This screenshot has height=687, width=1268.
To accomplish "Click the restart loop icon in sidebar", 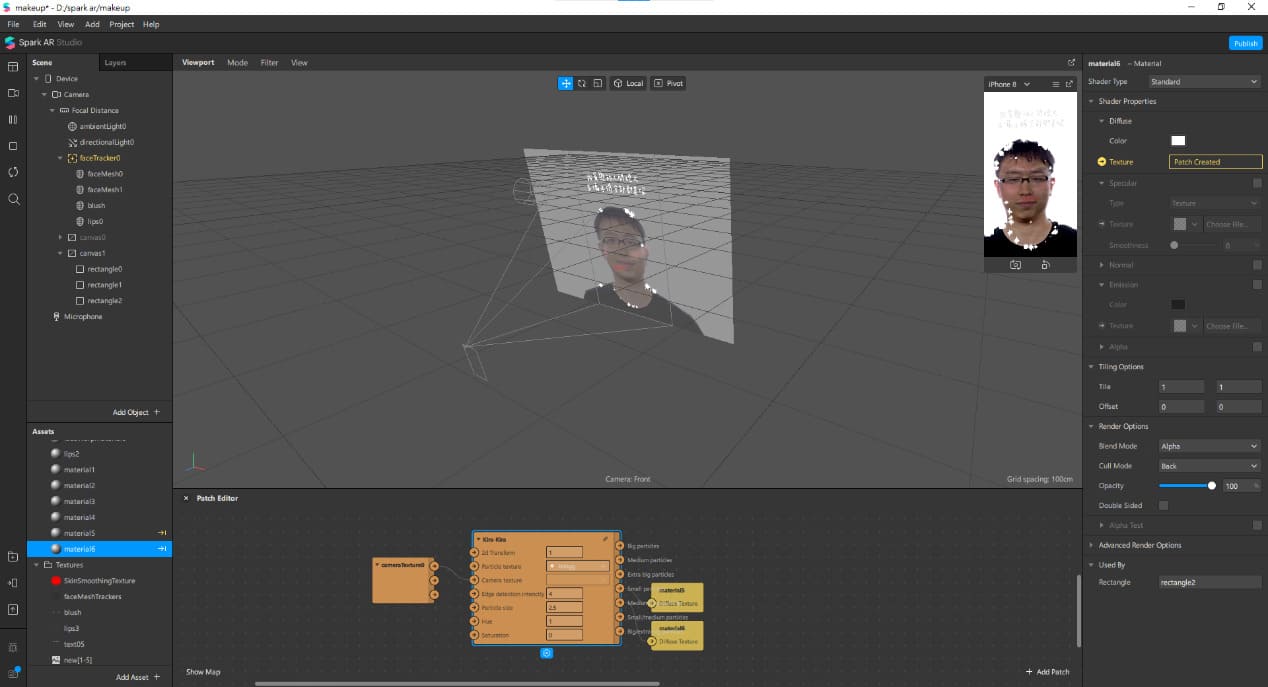I will click(x=13, y=172).
